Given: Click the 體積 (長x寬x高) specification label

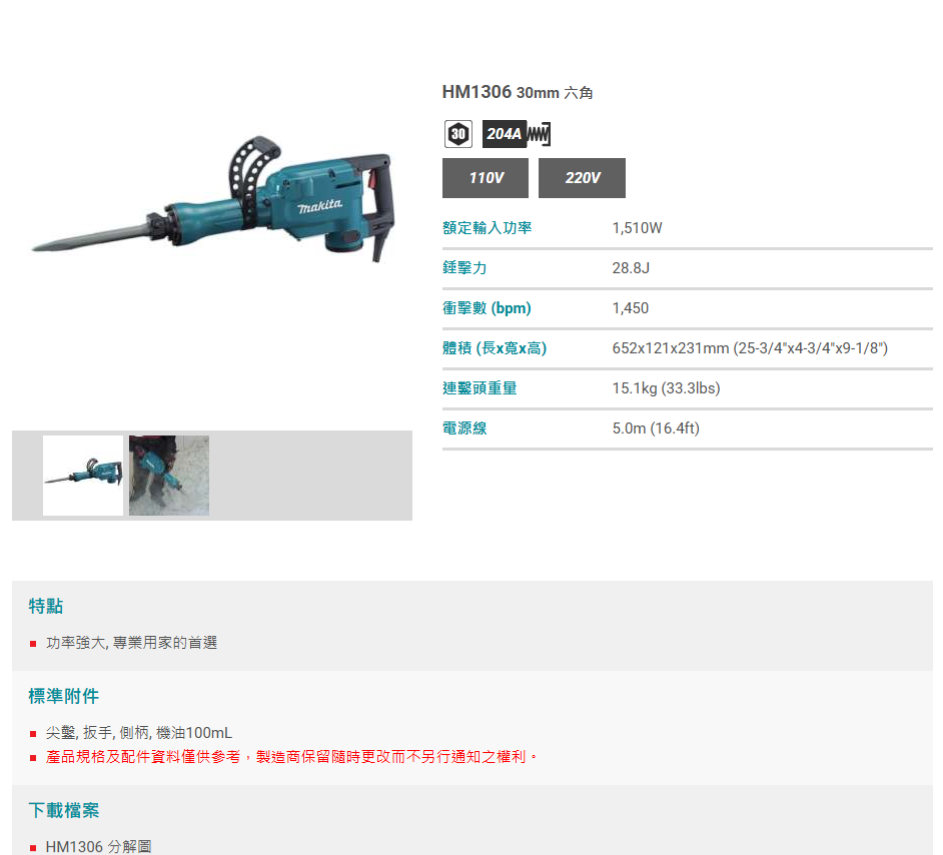Looking at the screenshot, I should [x=494, y=348].
